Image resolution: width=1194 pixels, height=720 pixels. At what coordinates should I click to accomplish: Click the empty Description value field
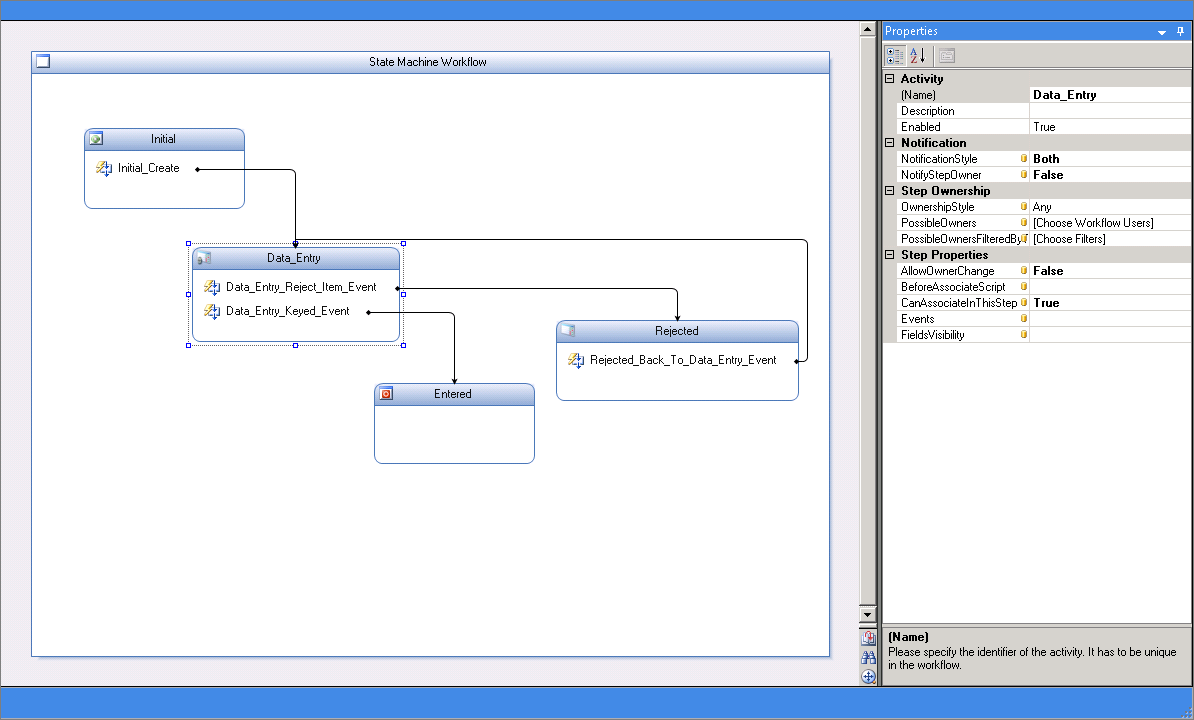1110,111
